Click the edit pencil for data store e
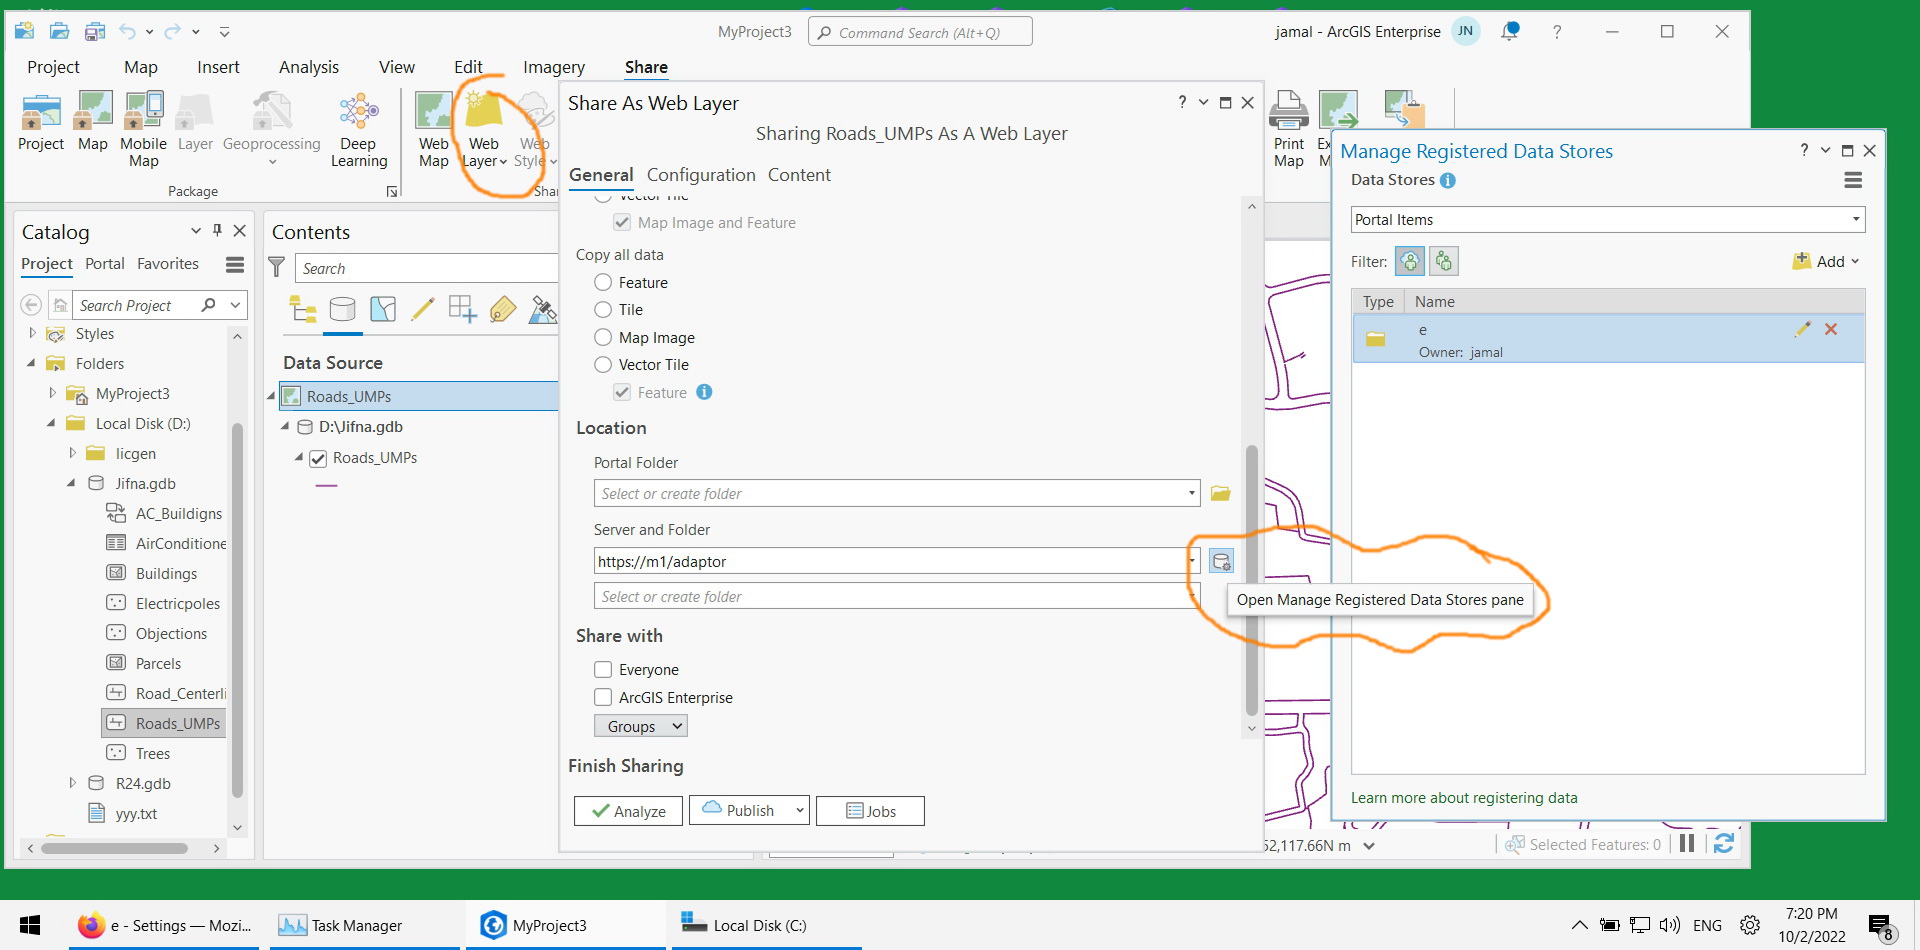 tap(1804, 329)
